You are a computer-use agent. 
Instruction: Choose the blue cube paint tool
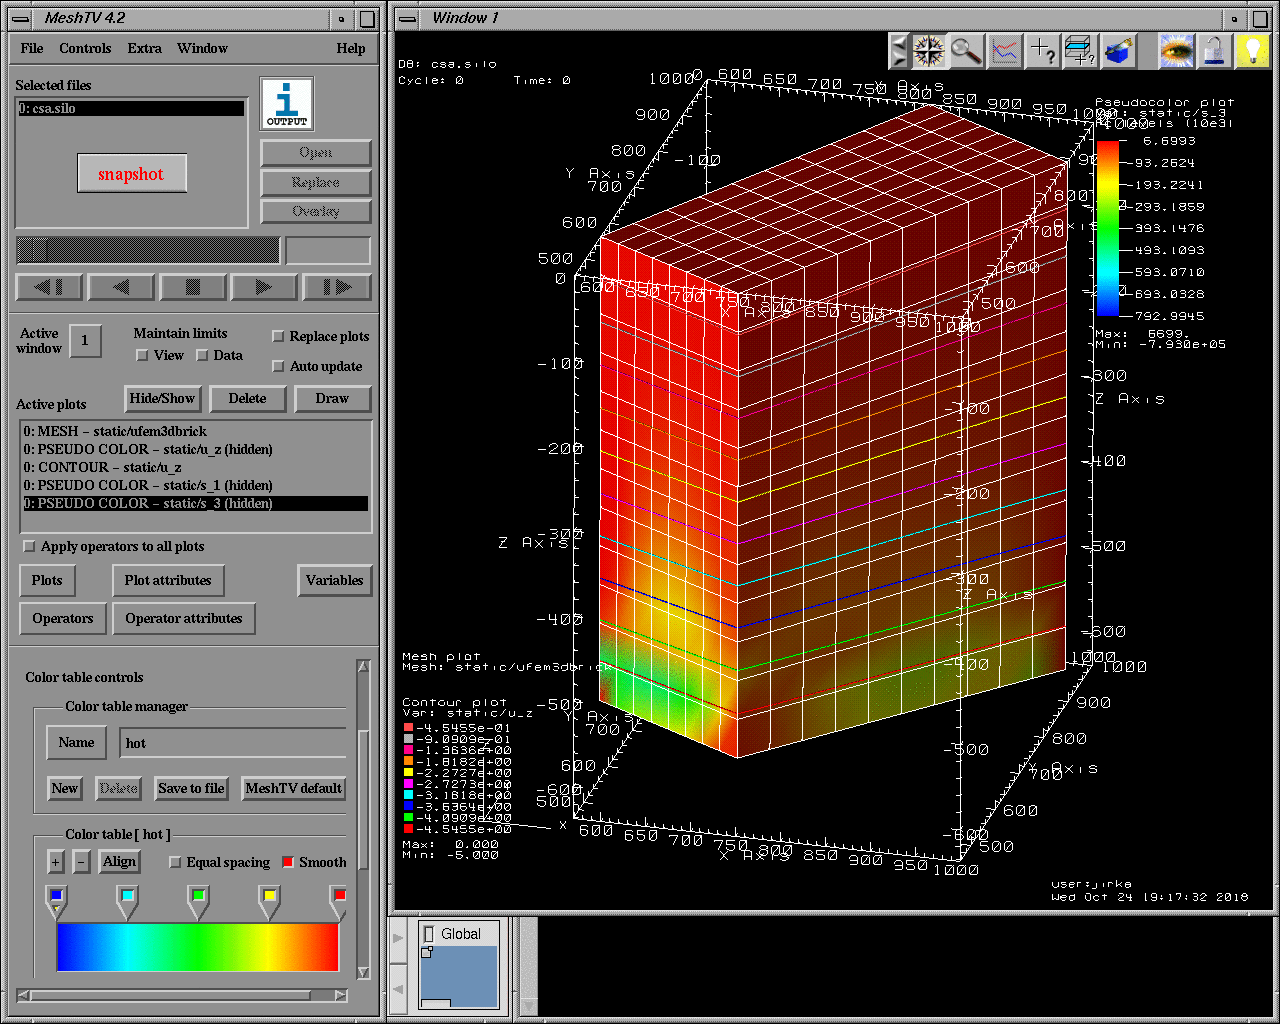tap(1118, 51)
